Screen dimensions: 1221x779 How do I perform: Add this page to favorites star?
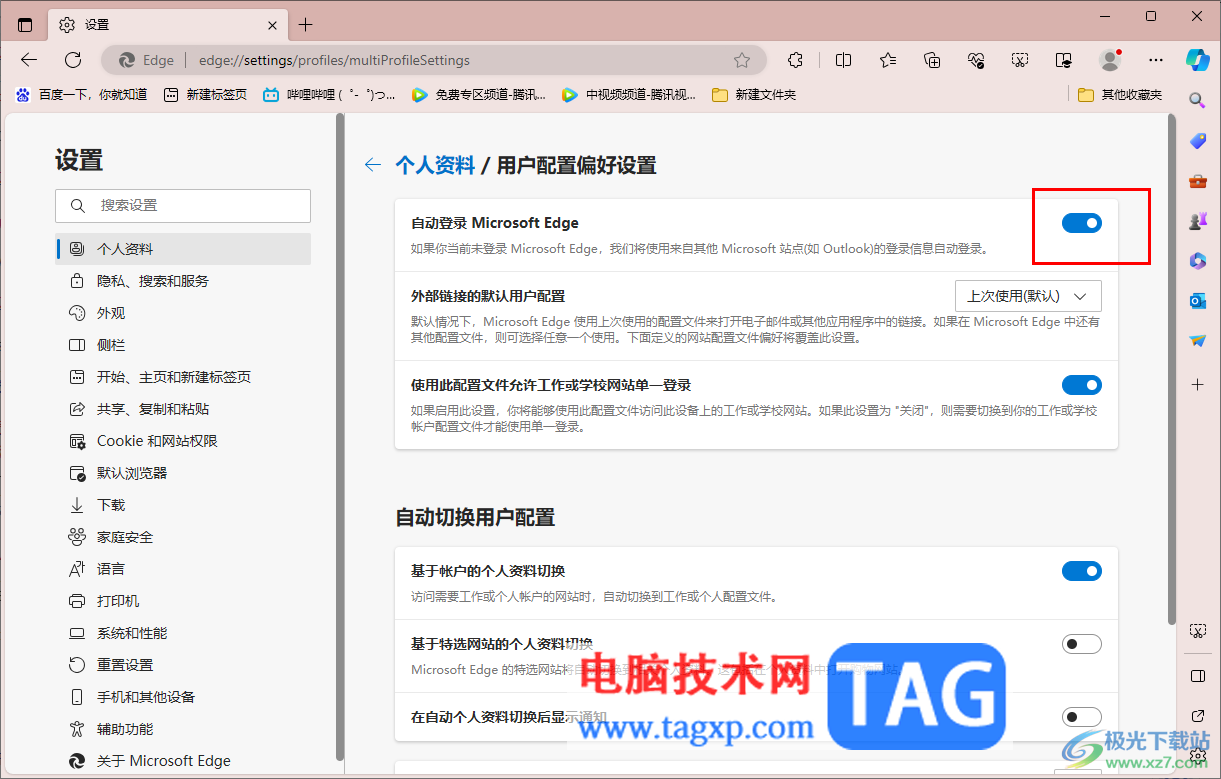pos(742,60)
